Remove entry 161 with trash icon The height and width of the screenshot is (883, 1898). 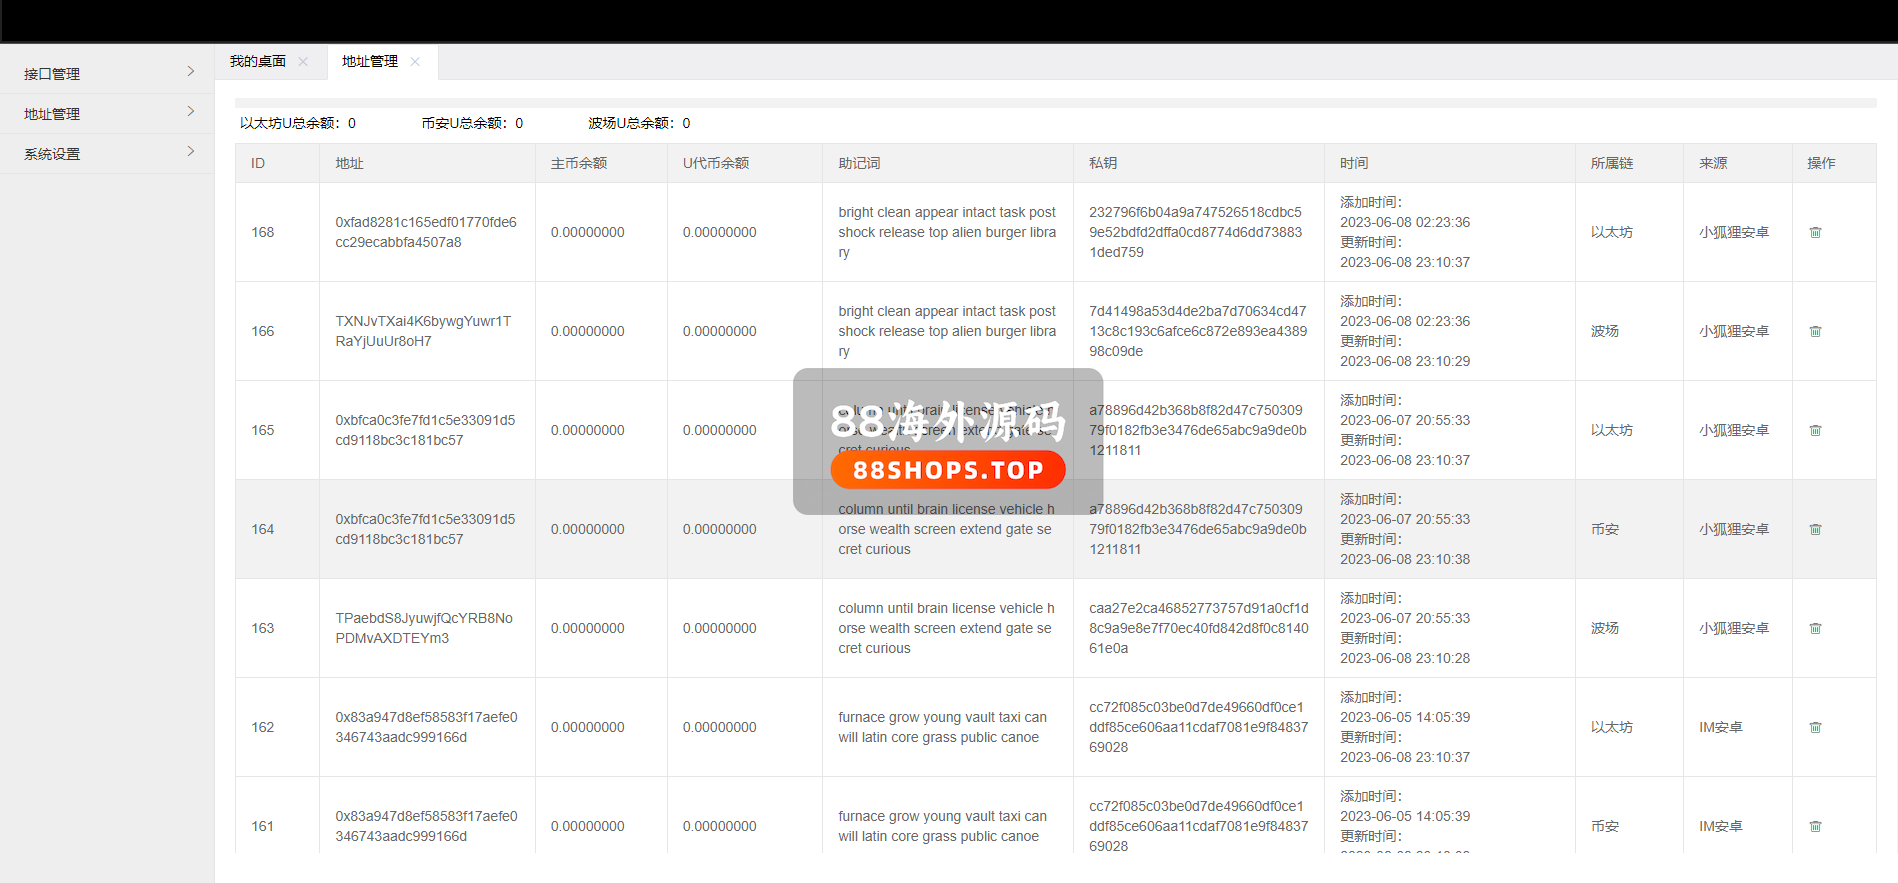1815,826
